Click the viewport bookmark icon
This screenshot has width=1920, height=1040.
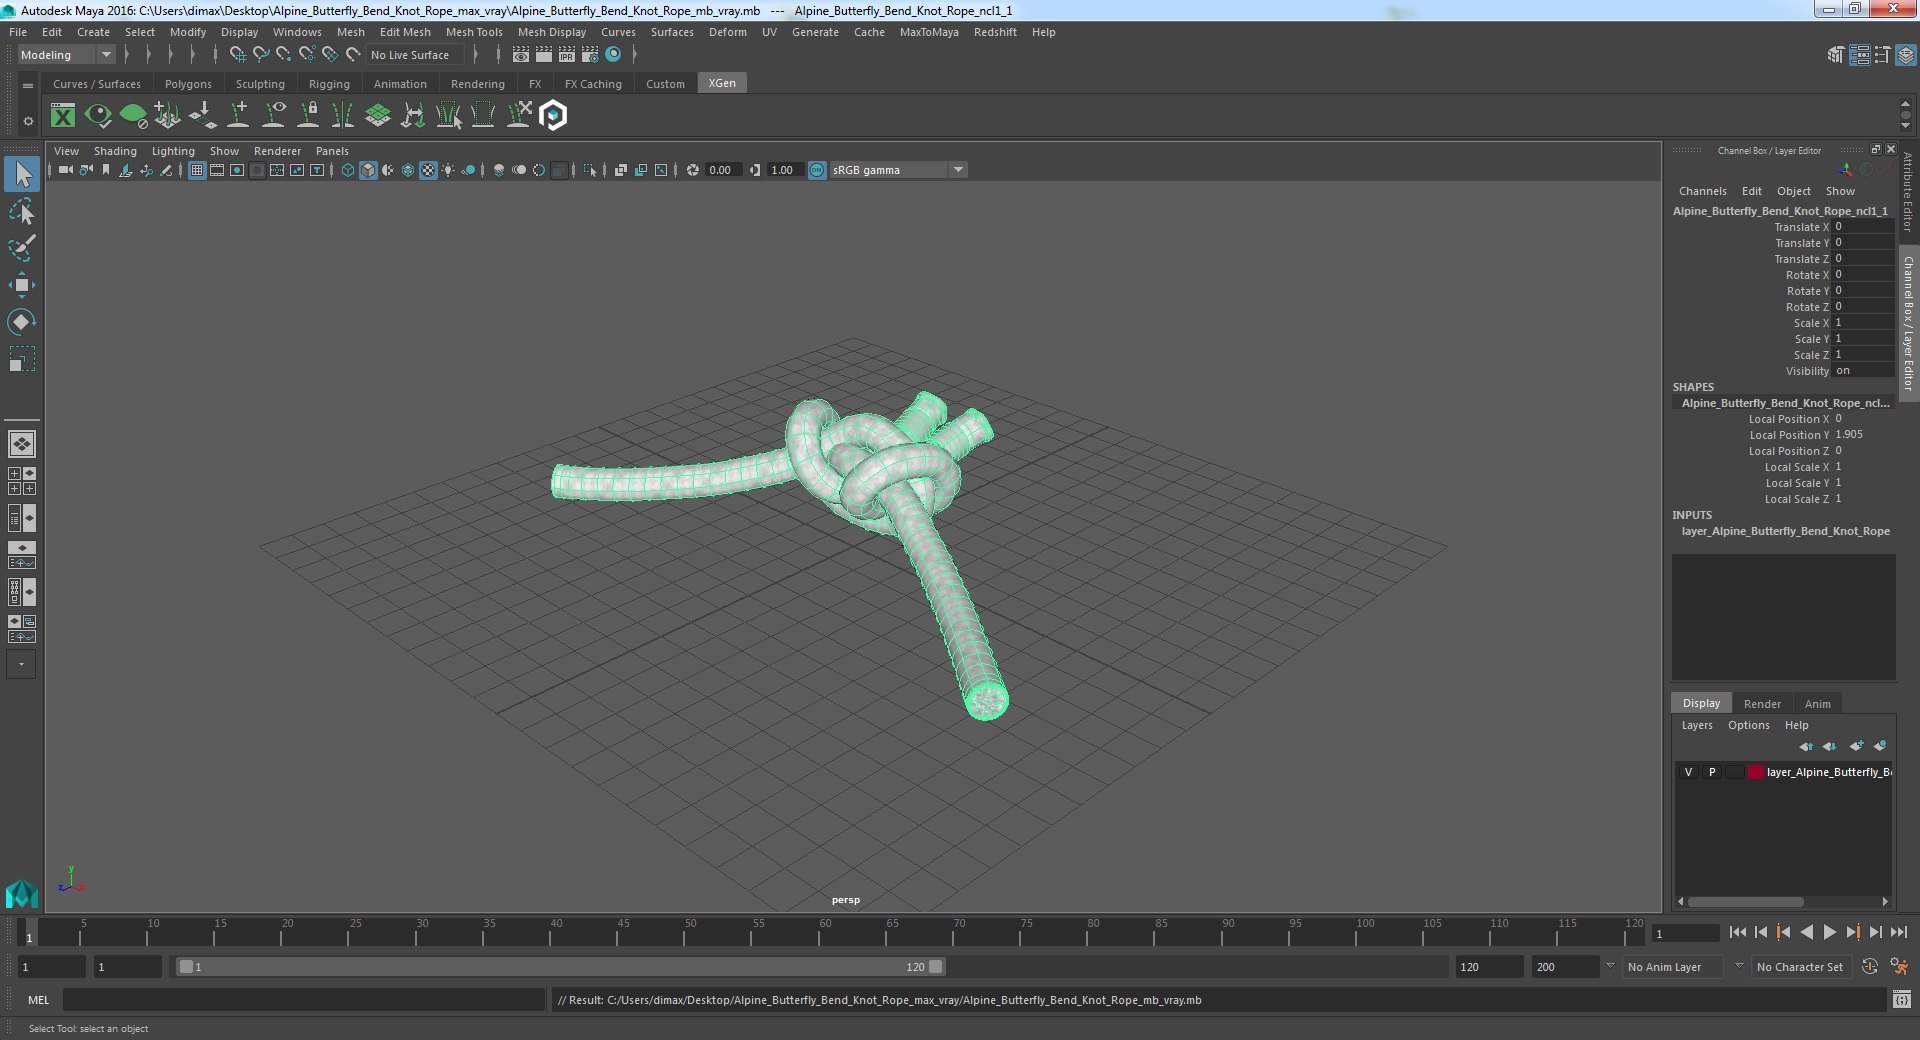click(106, 170)
